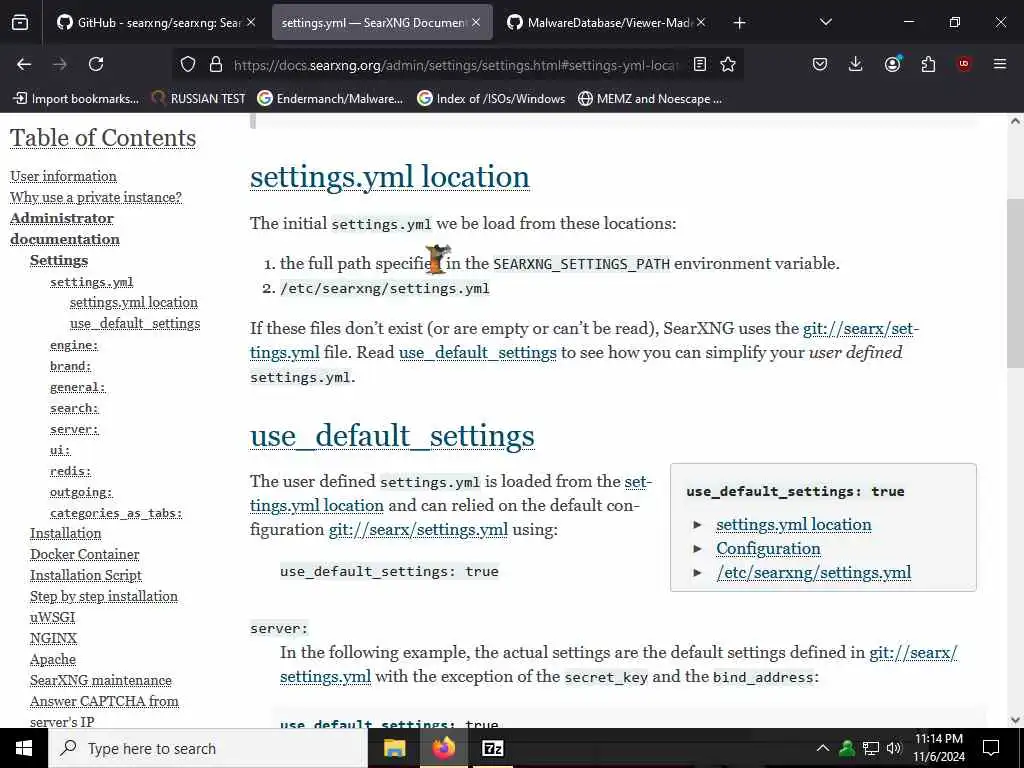
Task: Open Import bookmarks item
Action: coord(76,99)
